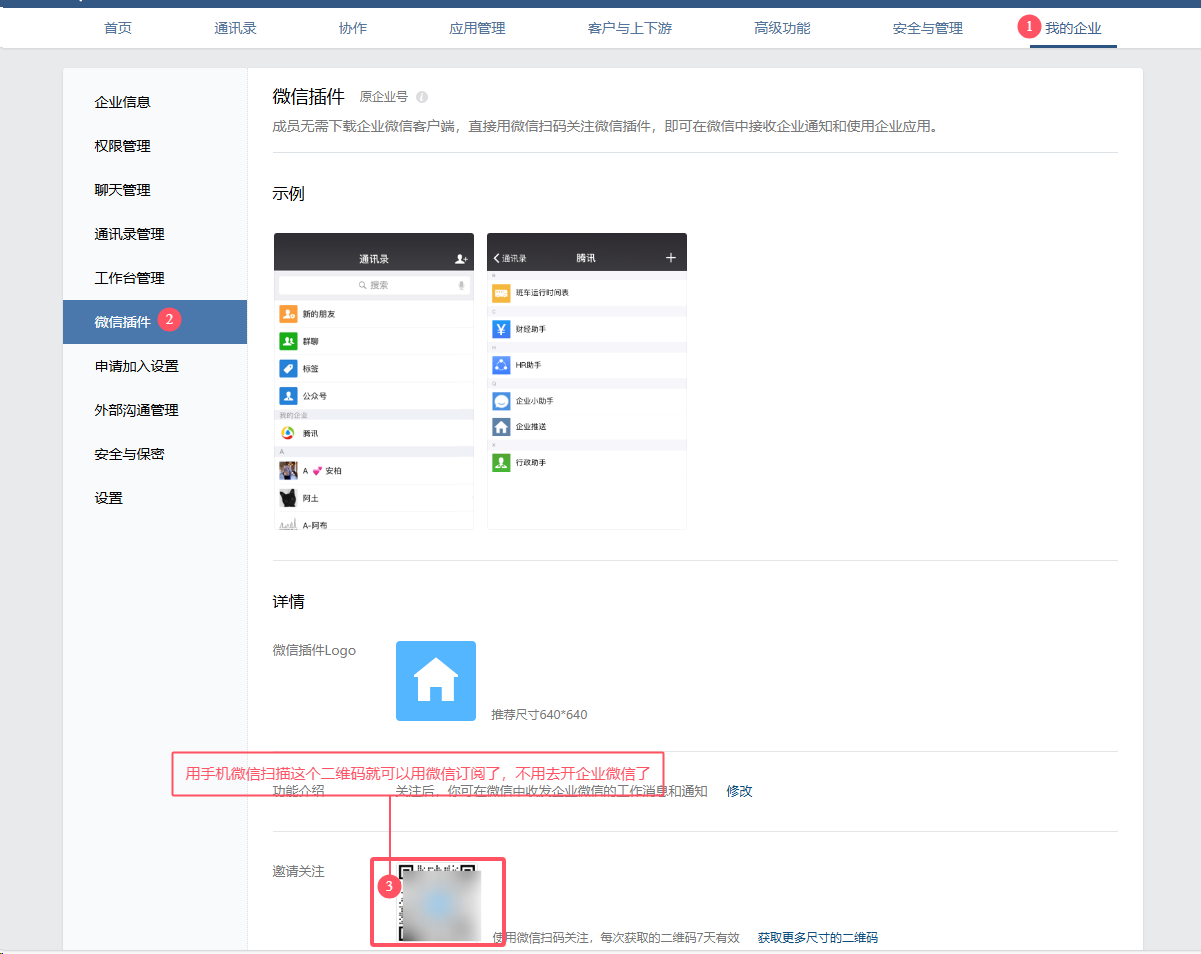Go to 应用管理 tab
This screenshot has width=1201, height=954.
pos(477,28)
